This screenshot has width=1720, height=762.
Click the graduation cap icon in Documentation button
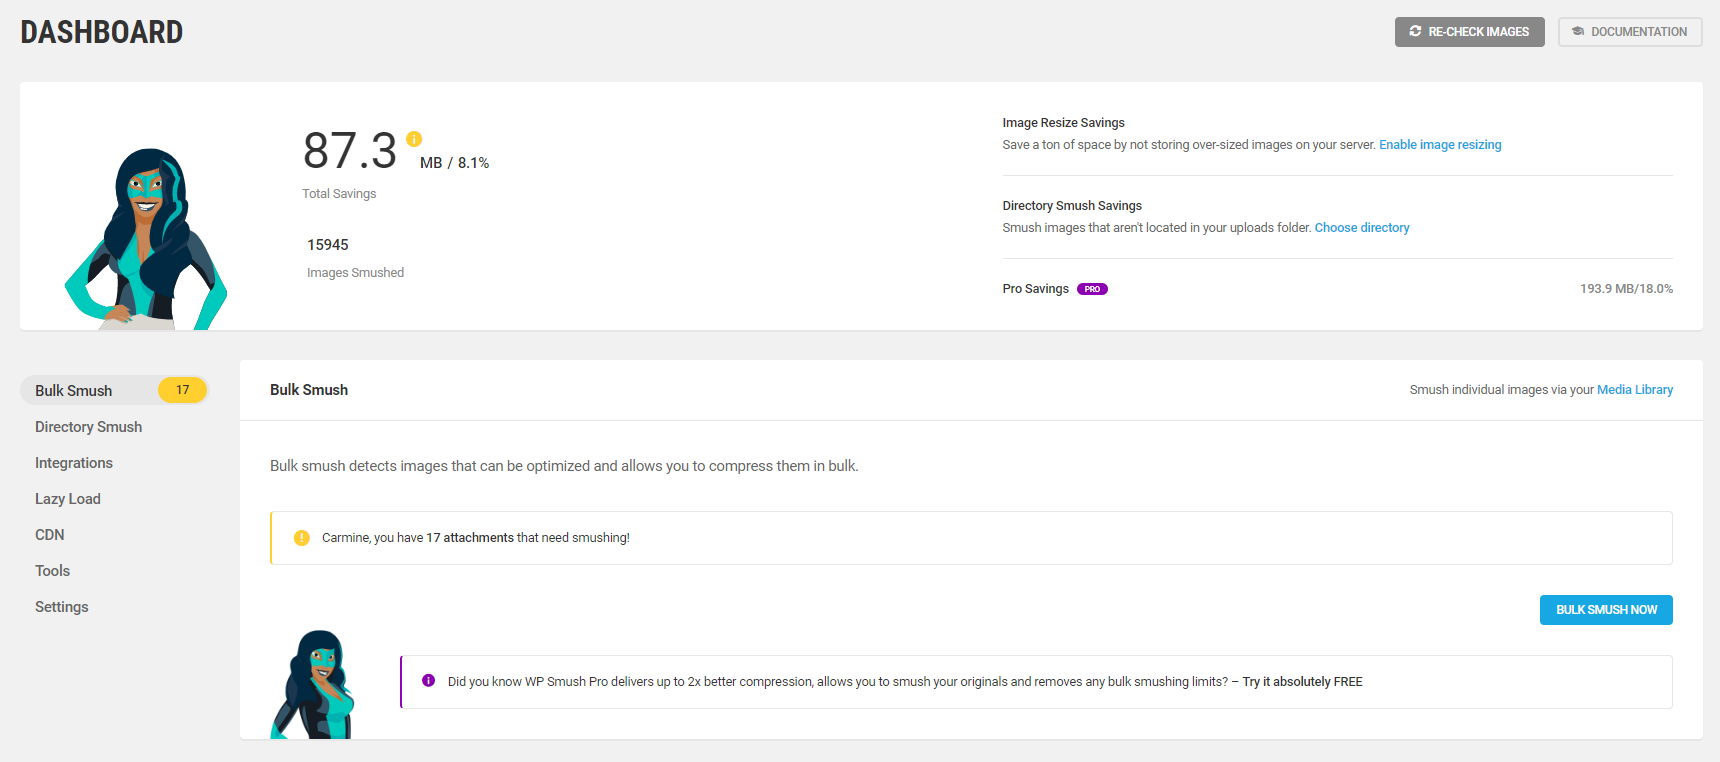coord(1578,31)
